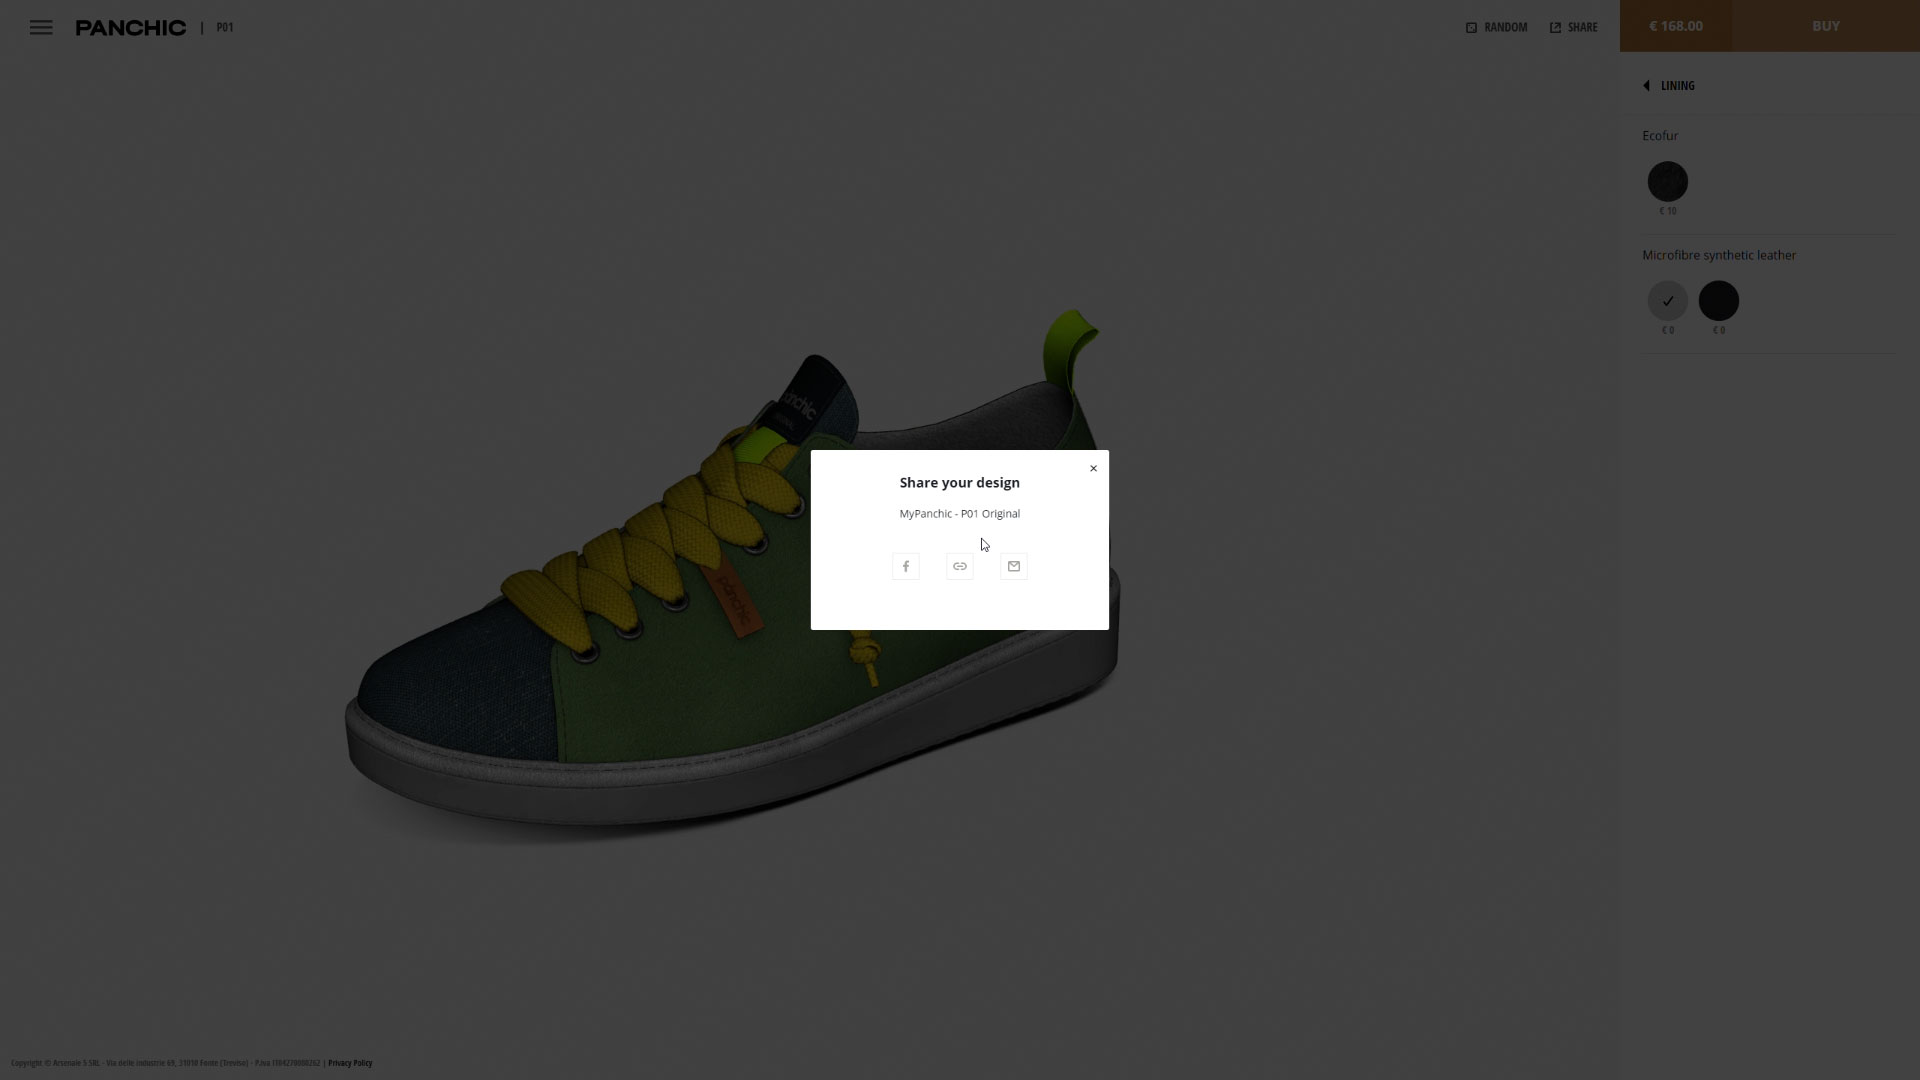Viewport: 1920px width, 1080px height.
Task: Select the P01 model label
Action: tap(225, 28)
